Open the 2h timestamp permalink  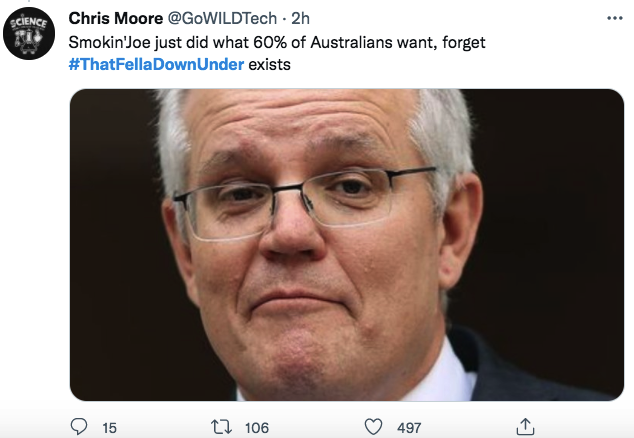pos(300,18)
